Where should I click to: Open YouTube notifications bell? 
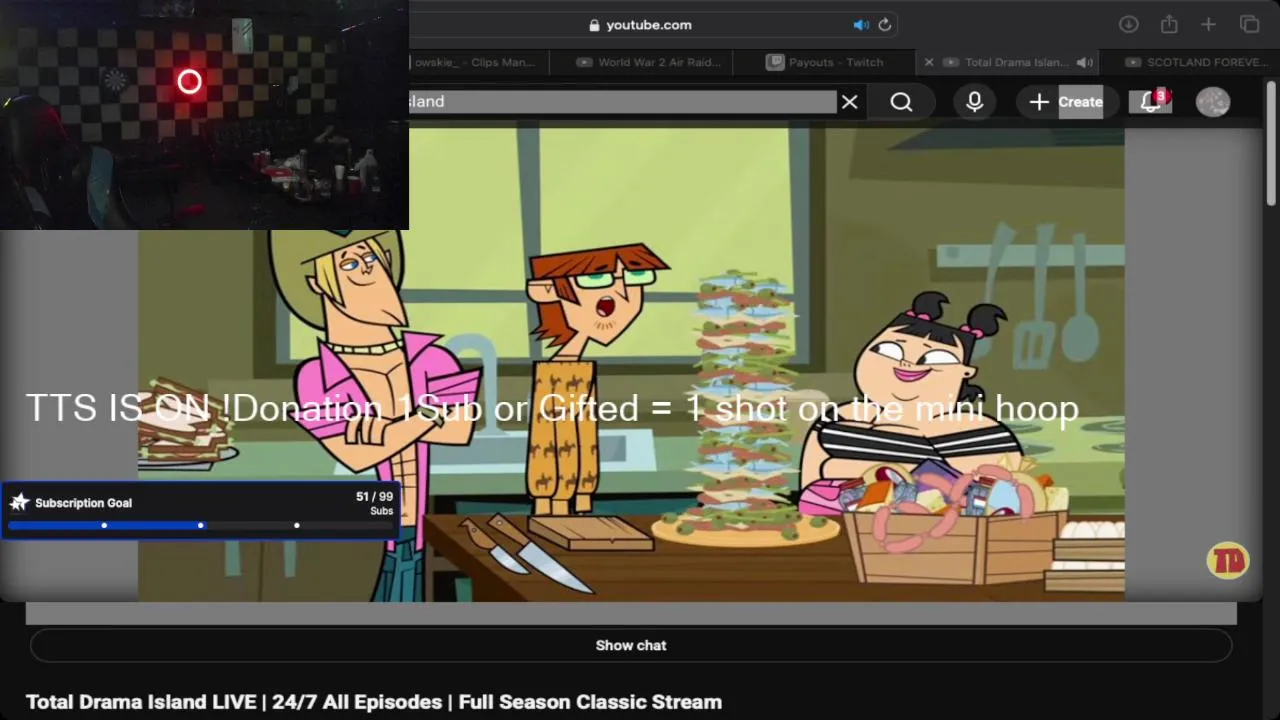[1150, 102]
